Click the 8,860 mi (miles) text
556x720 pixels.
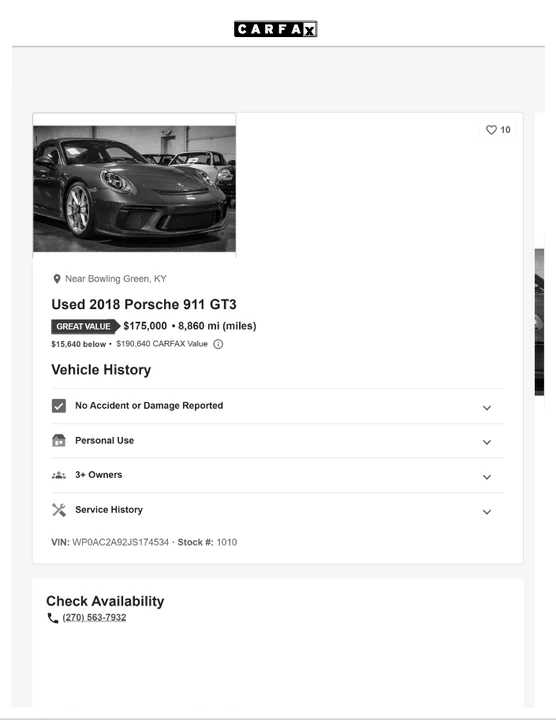click(217, 326)
